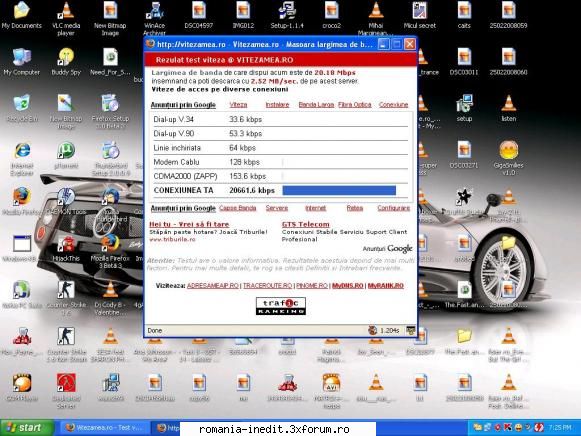Visit MyDNS.RO link
581x436 pixels.
point(348,286)
